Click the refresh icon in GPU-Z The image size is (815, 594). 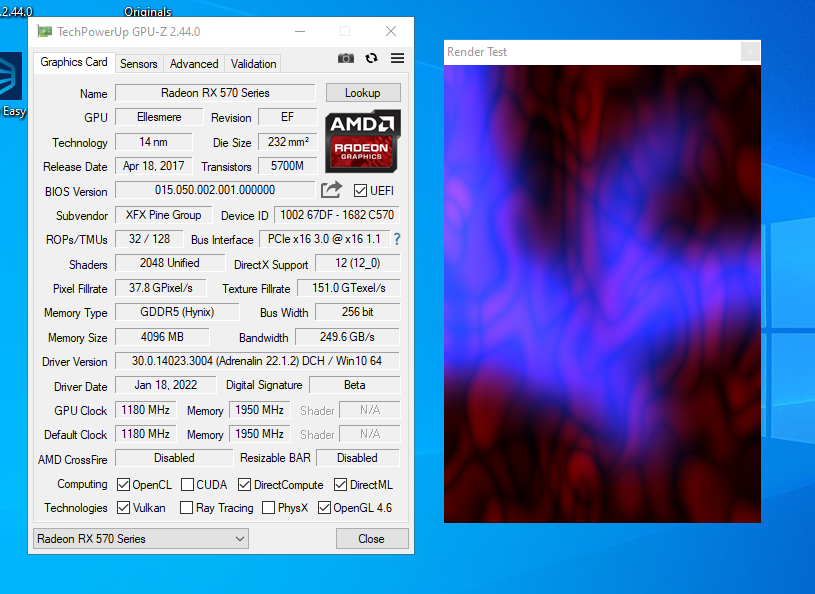coord(371,58)
